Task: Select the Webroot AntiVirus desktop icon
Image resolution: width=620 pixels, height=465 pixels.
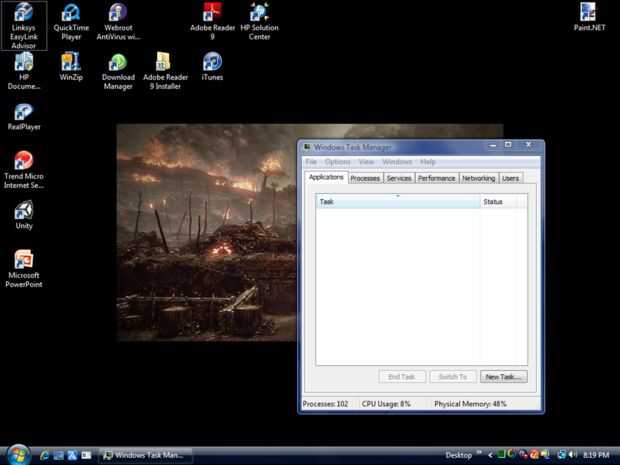Action: point(118,22)
